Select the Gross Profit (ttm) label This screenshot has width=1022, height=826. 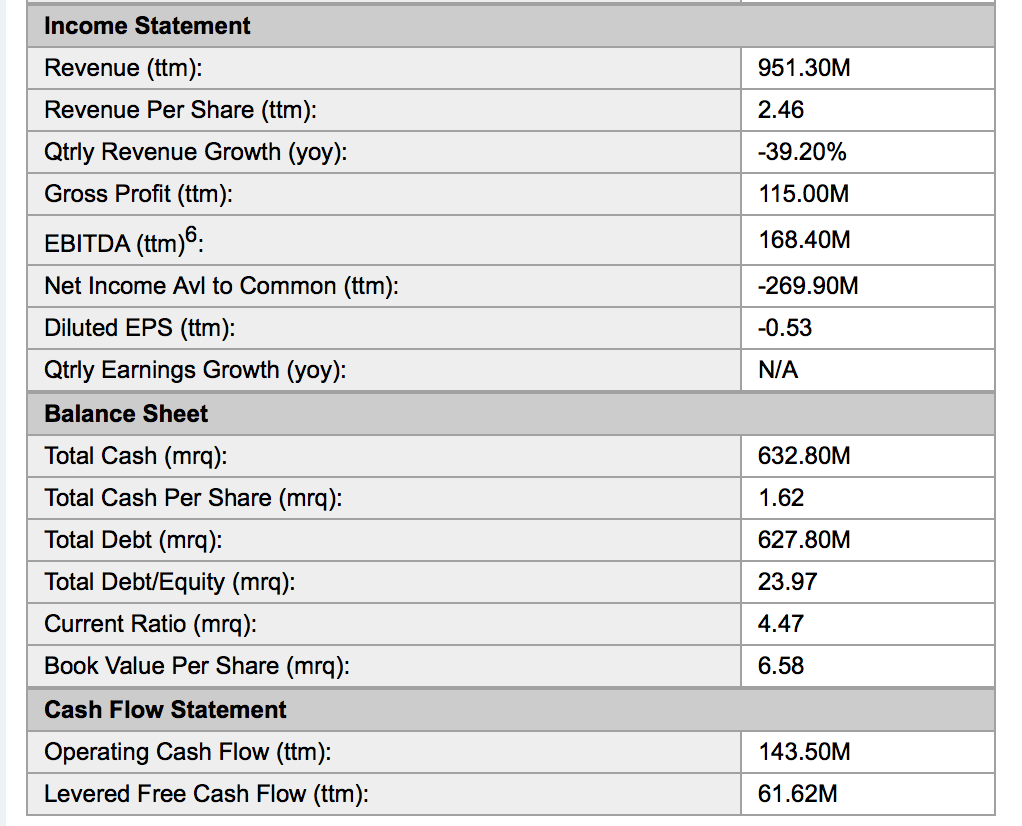point(138,194)
